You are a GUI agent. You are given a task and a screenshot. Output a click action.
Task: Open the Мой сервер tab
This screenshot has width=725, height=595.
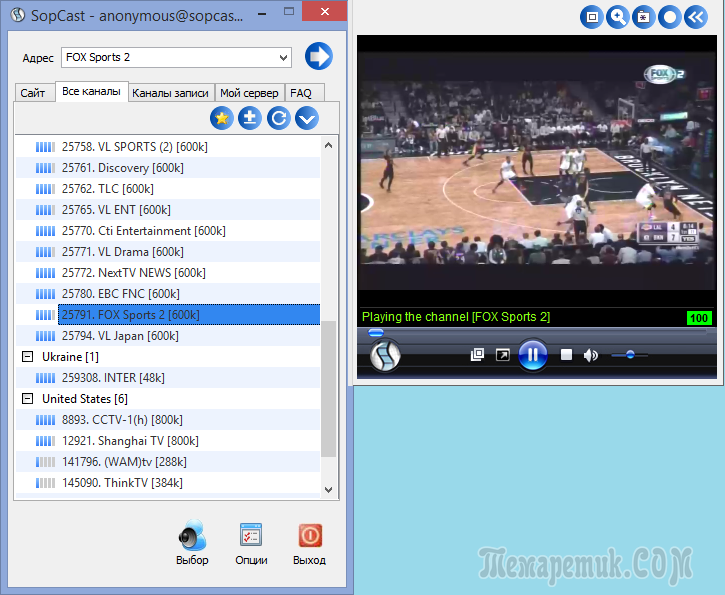(x=249, y=93)
